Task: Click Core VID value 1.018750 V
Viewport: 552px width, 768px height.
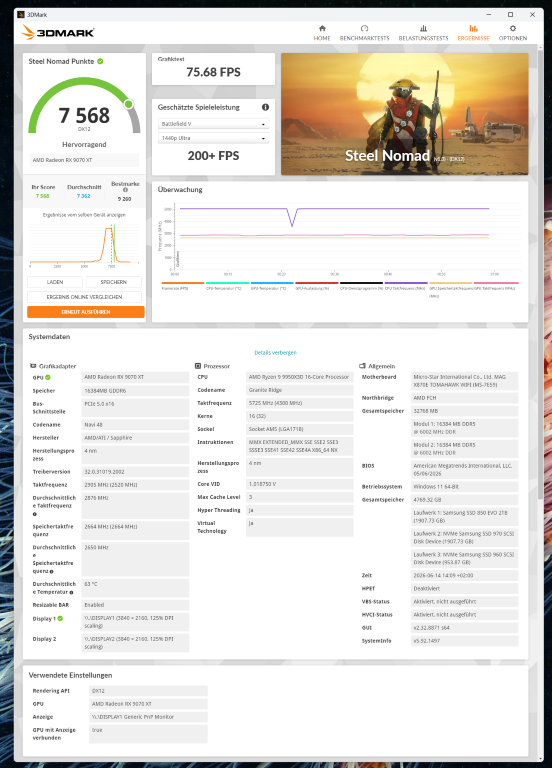Action: 300,484
